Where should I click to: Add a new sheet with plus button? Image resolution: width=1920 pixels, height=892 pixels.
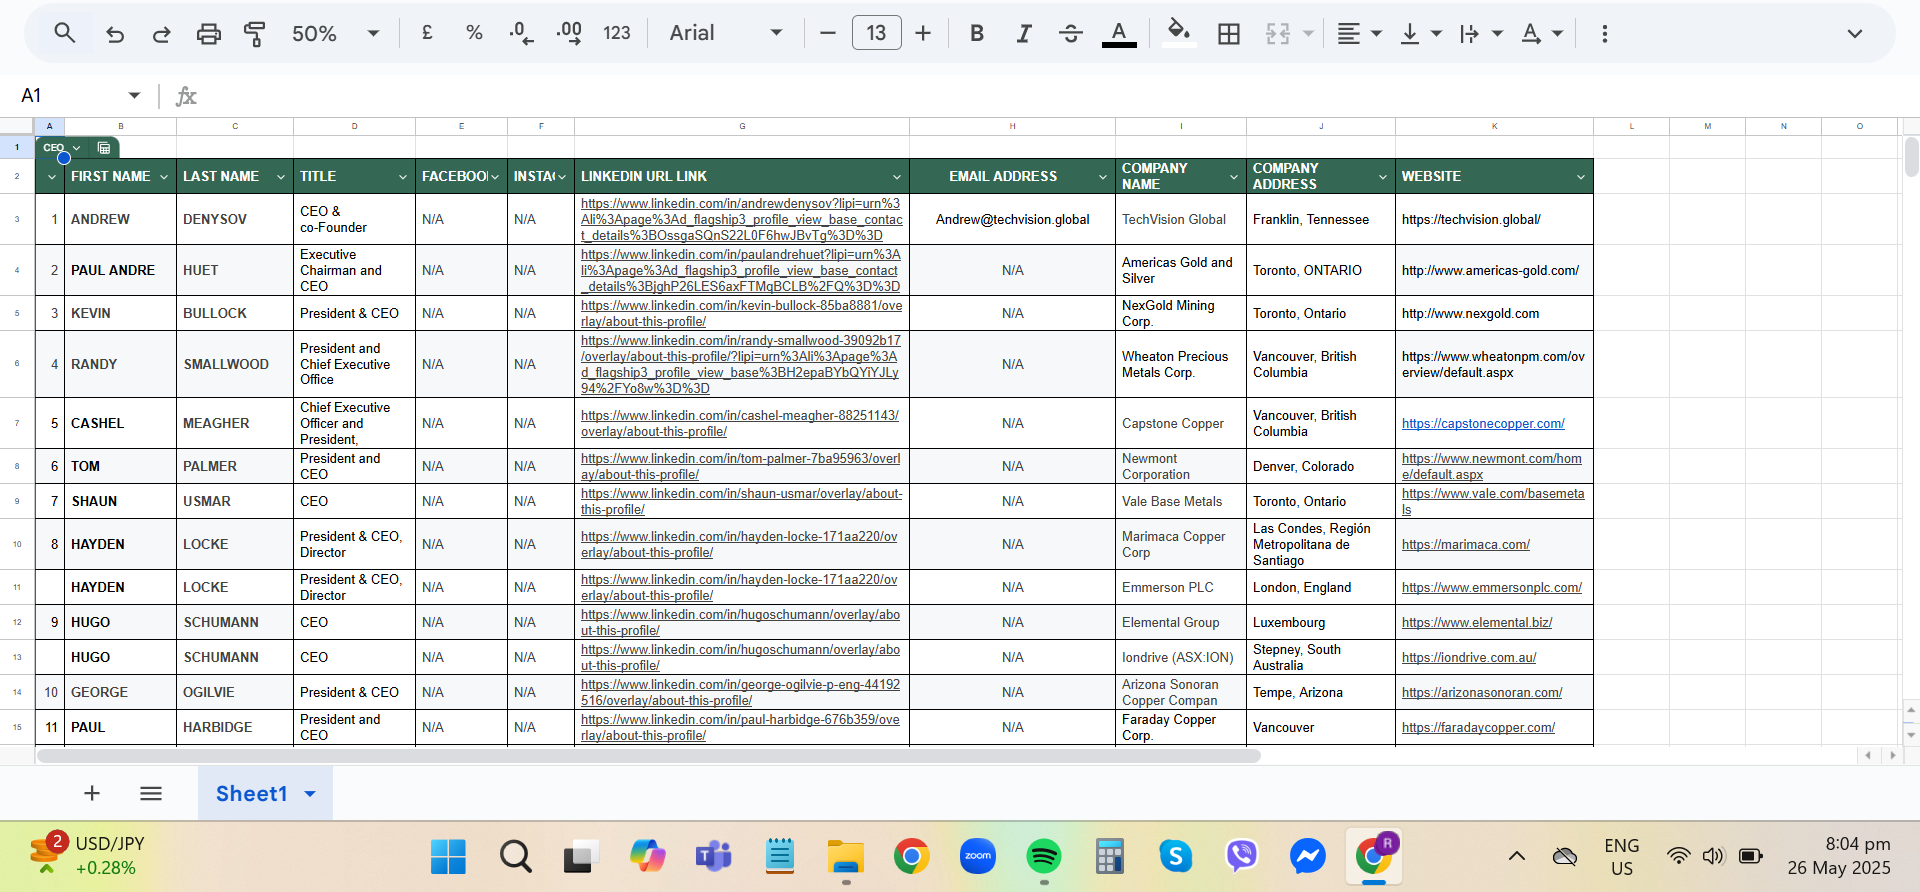tap(92, 793)
